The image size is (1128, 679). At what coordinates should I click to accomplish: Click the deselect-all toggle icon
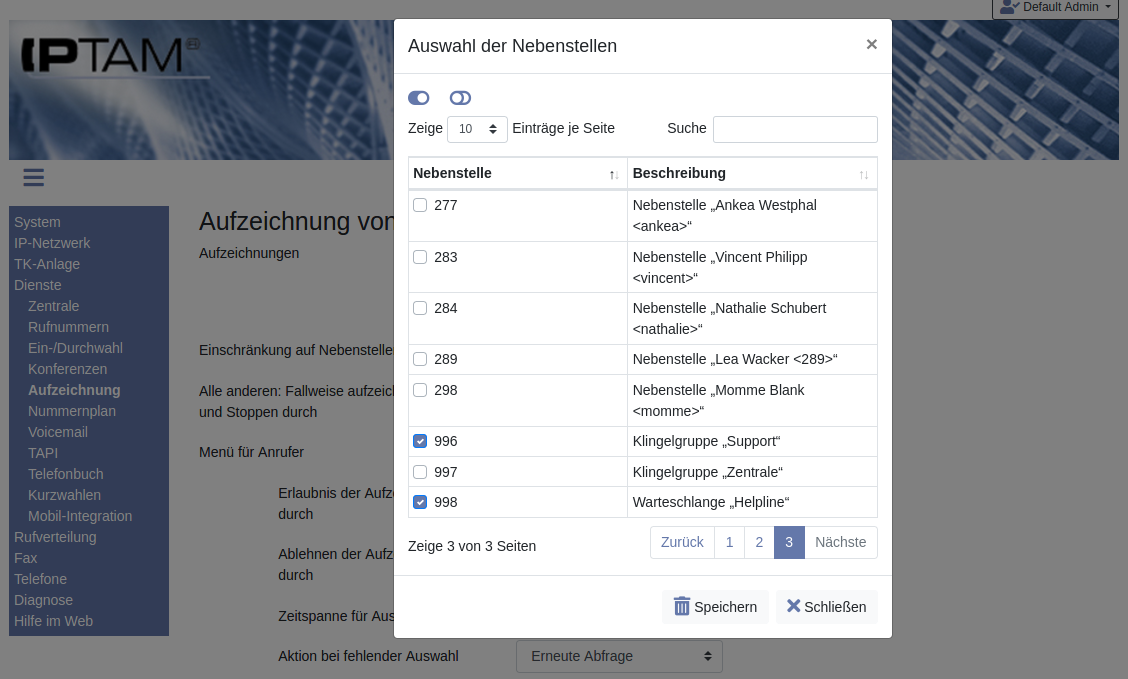460,98
